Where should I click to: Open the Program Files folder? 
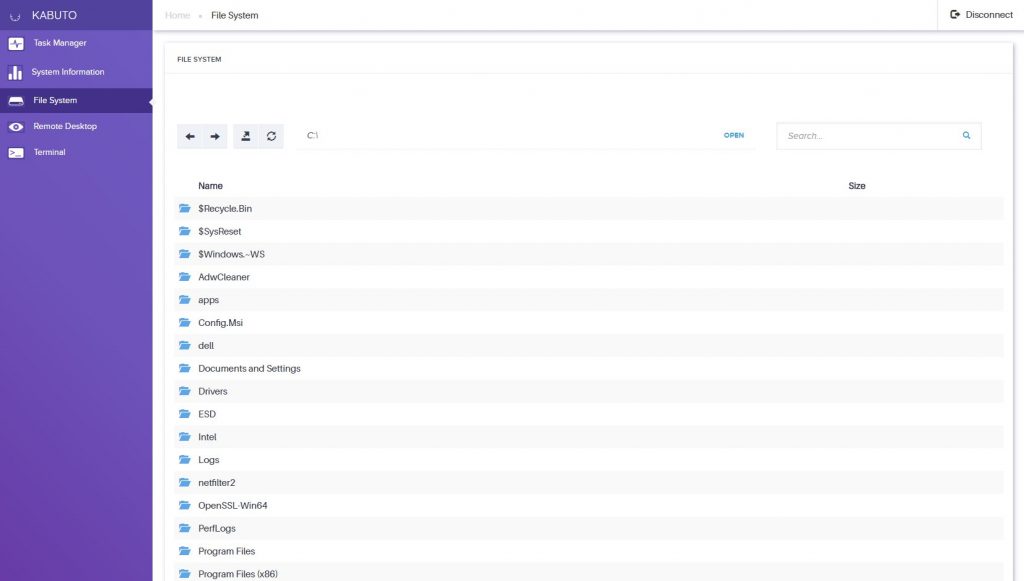click(x=226, y=552)
